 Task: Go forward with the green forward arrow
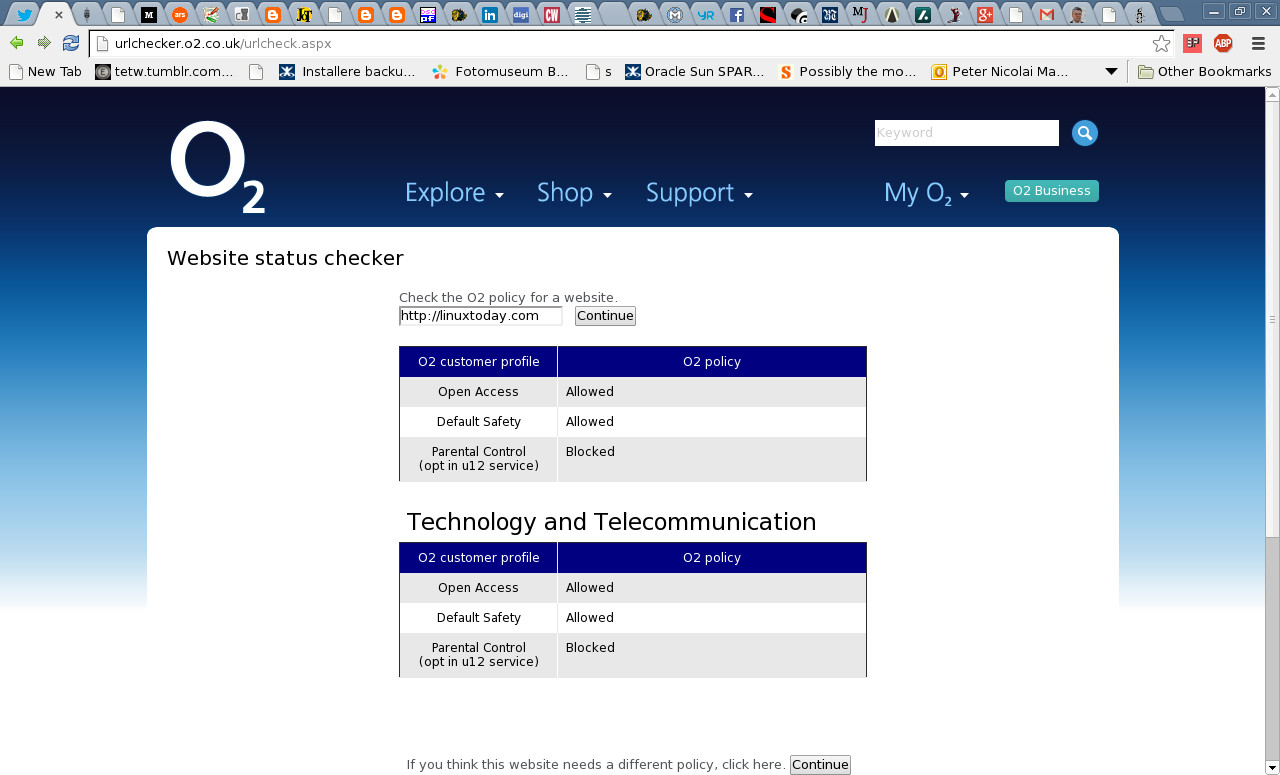tap(44, 43)
